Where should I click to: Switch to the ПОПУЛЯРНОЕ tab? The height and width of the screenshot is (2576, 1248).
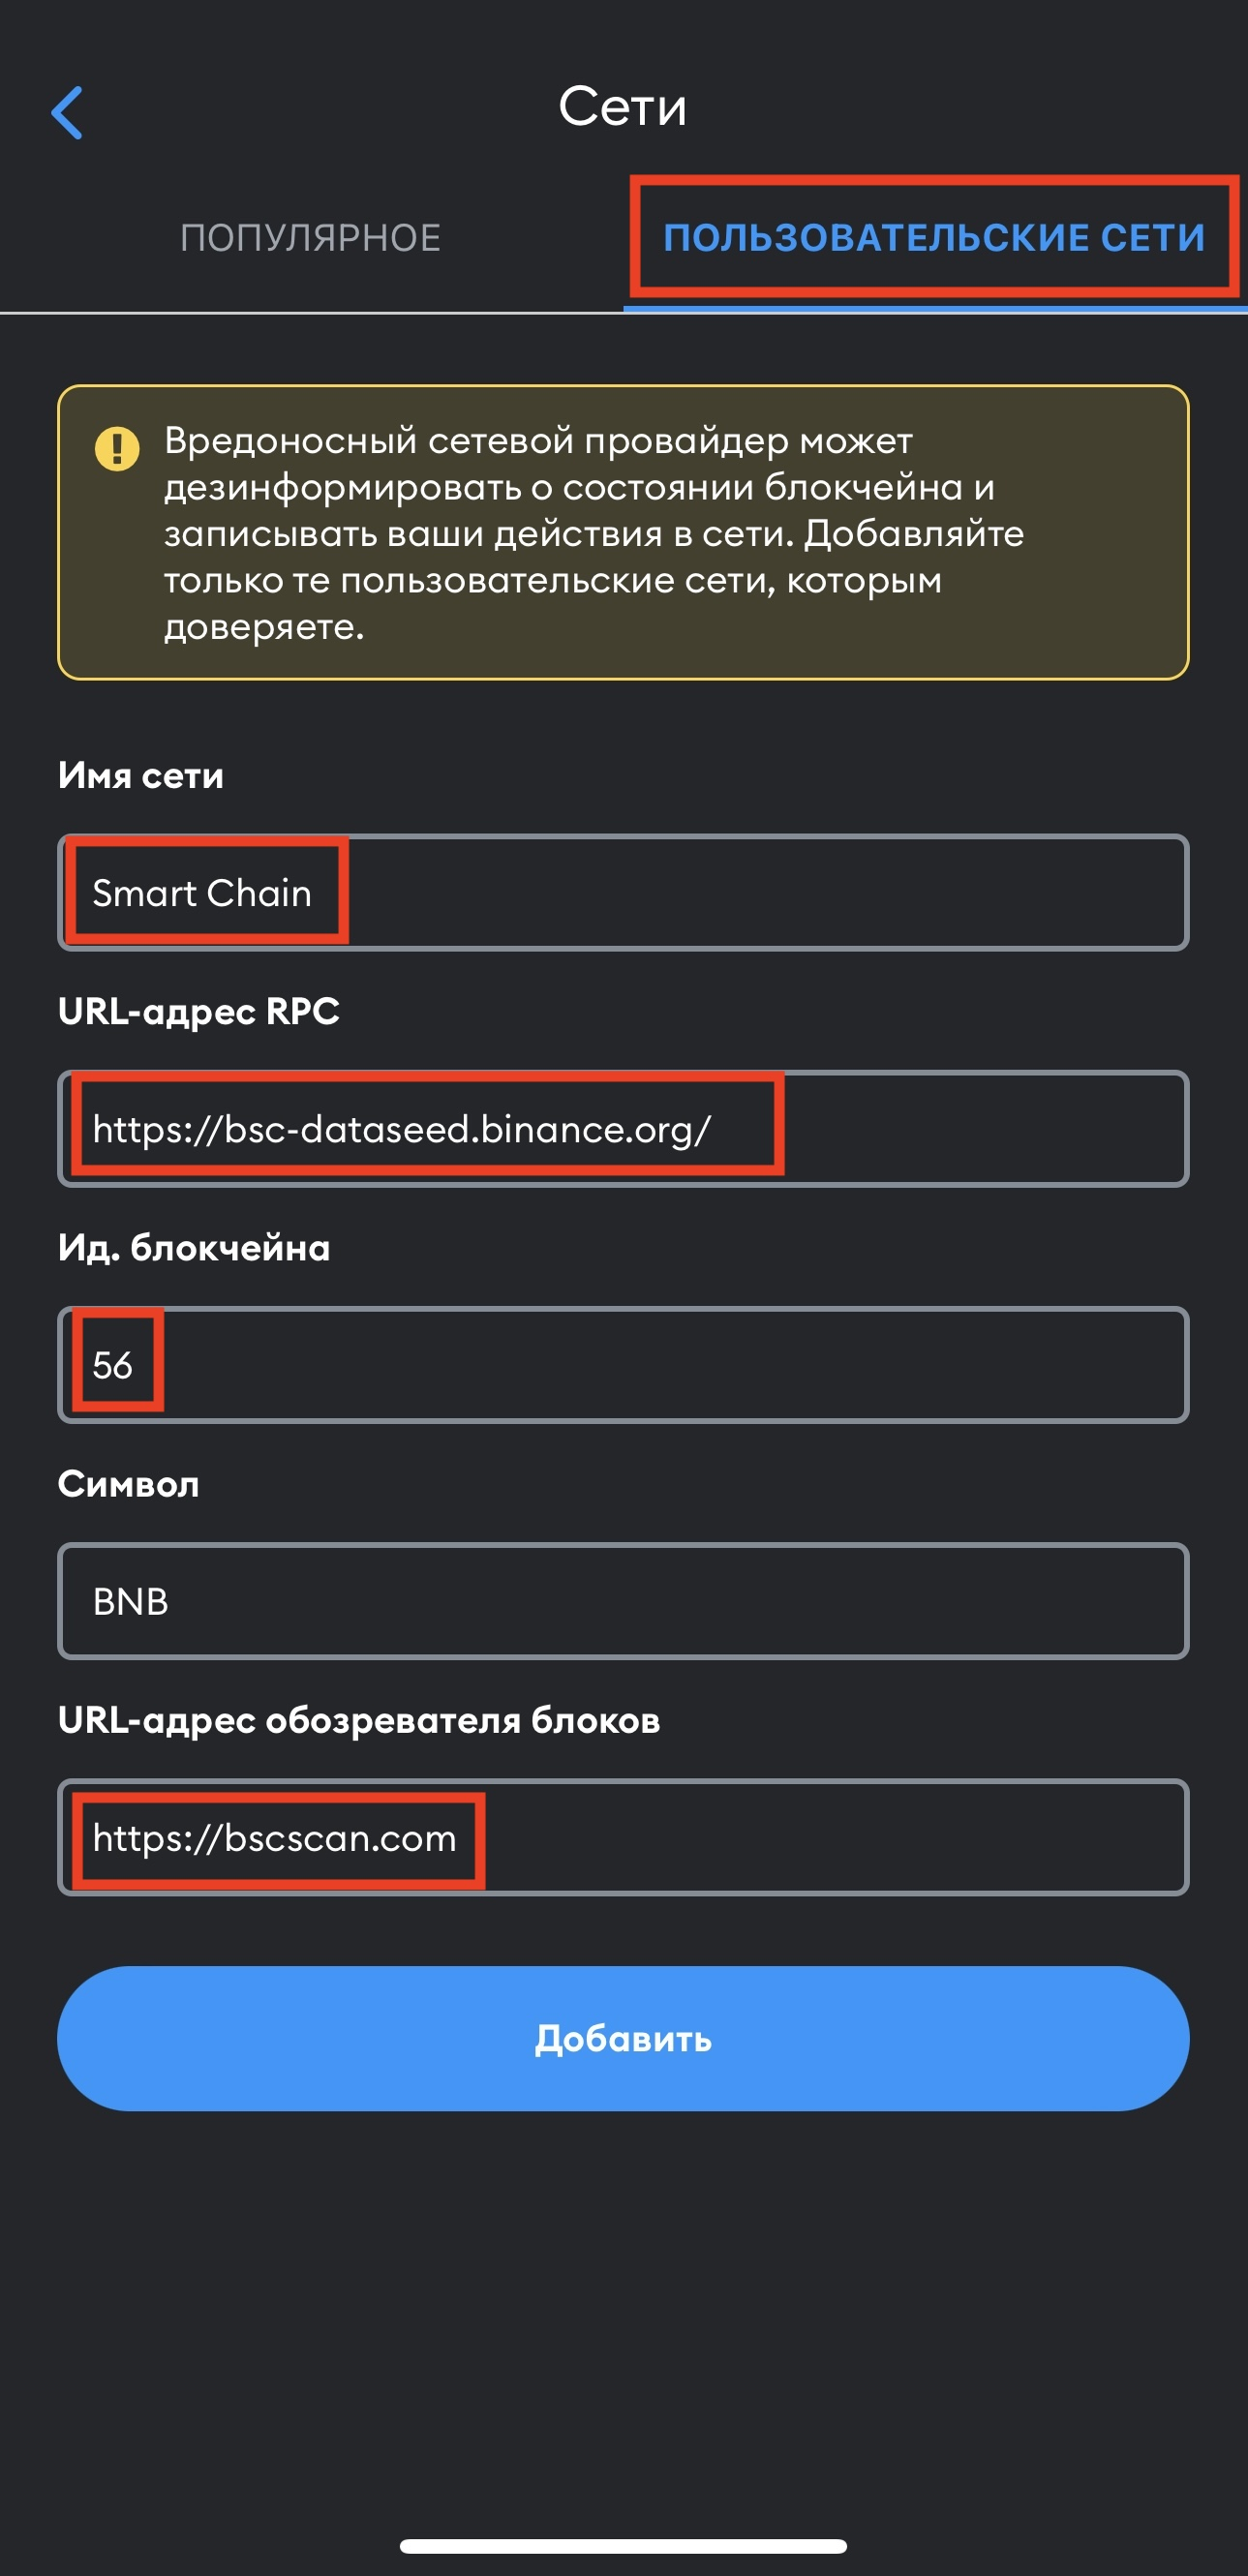tap(310, 238)
